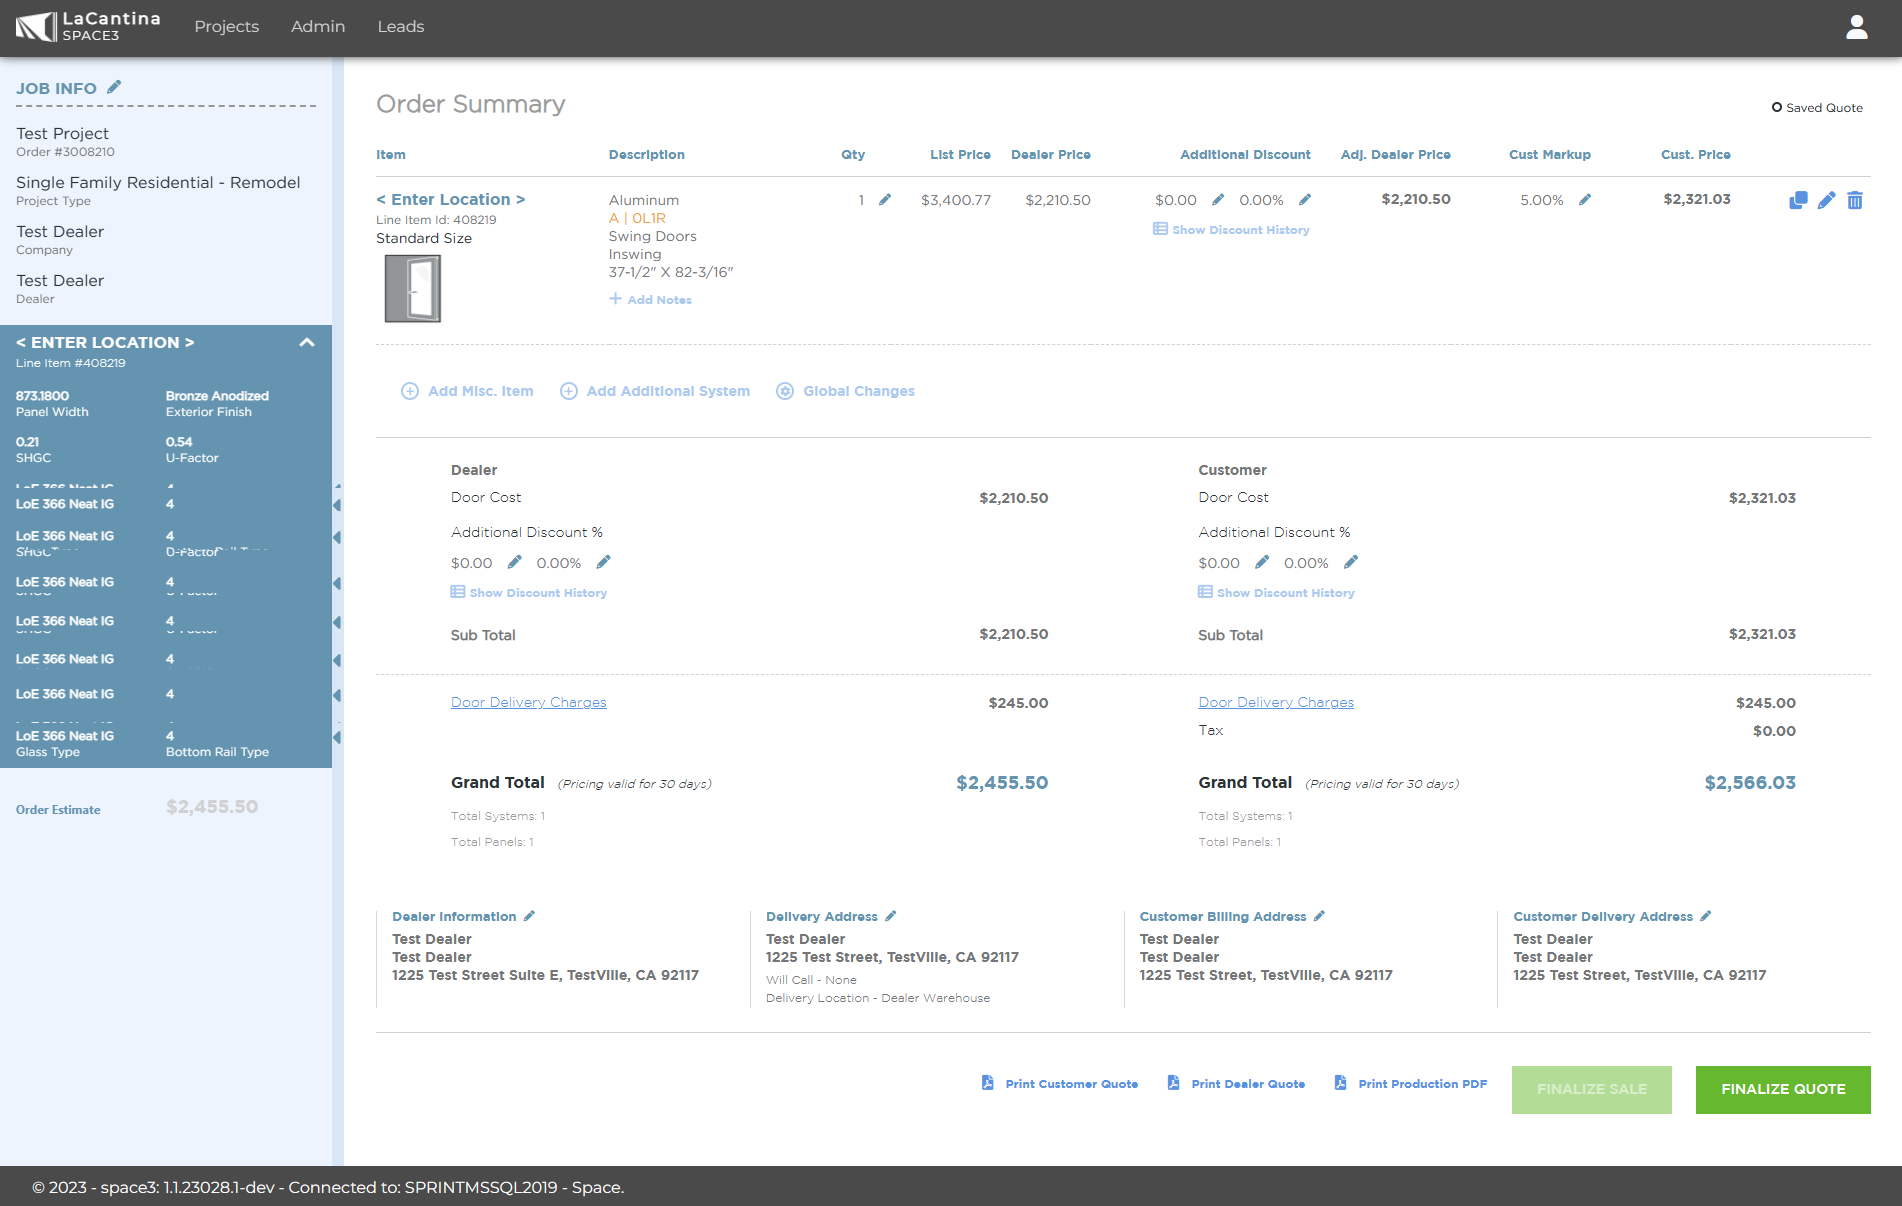Open the Projects menu
Viewport: 1902px width, 1206px height.
226,27
